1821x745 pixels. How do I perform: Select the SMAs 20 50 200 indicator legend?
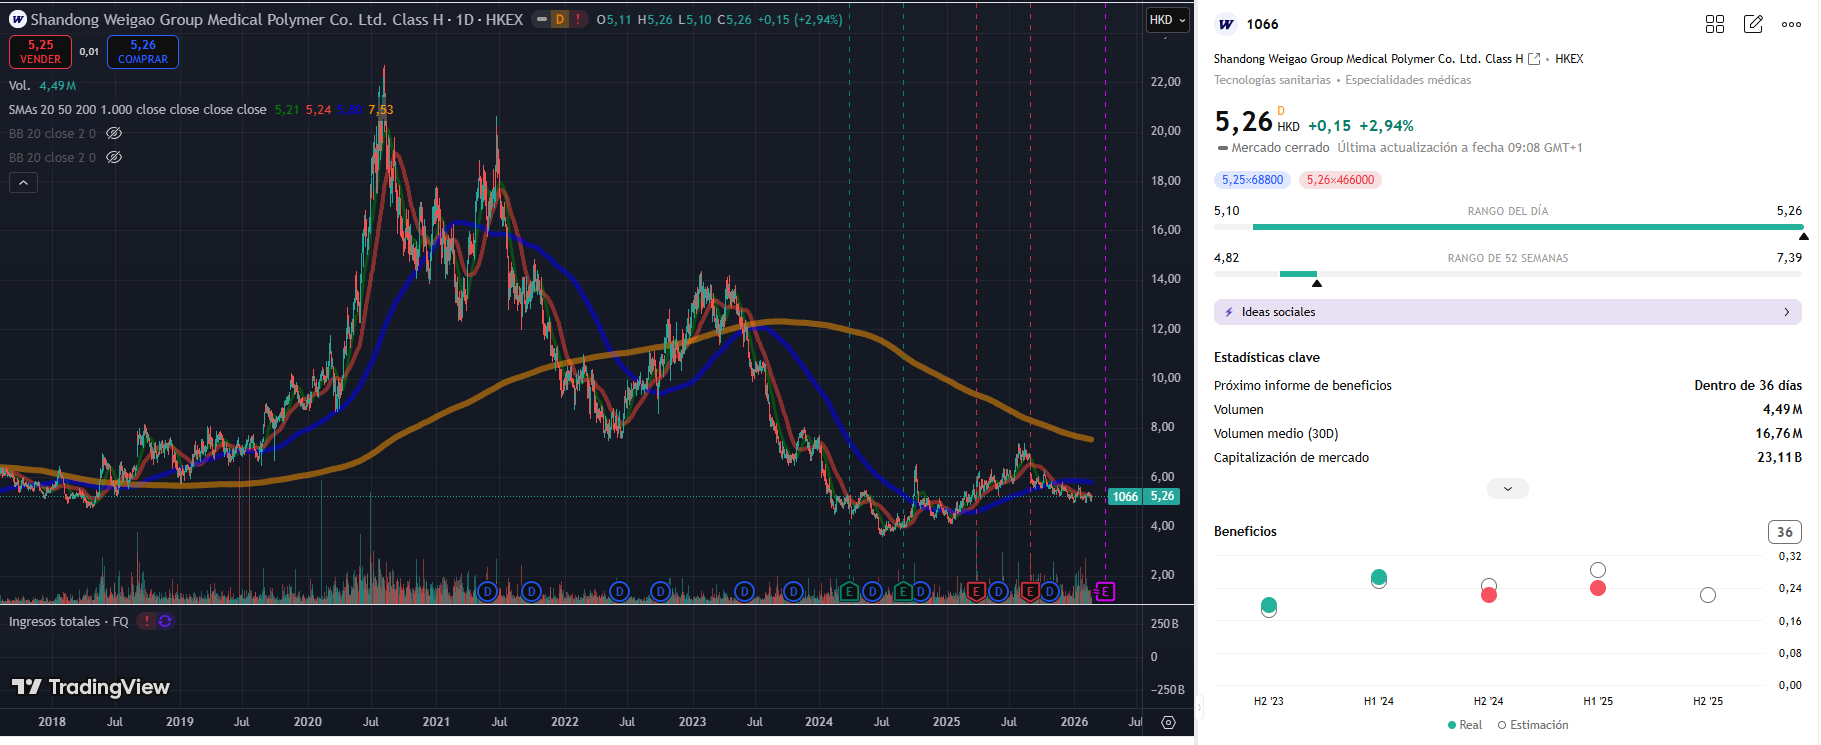[x=138, y=109]
